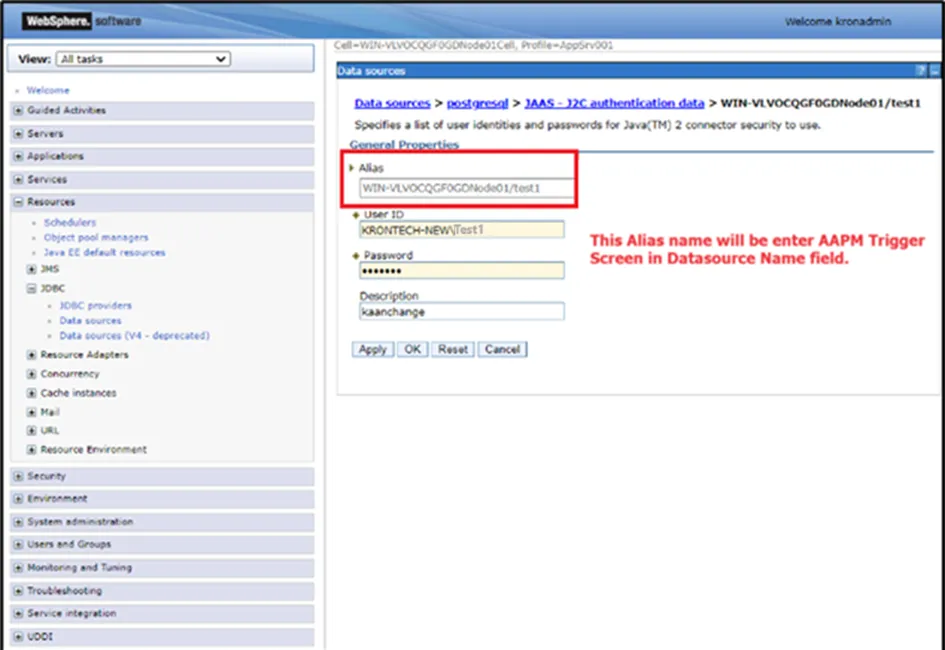This screenshot has width=945, height=650.
Task: Click the Description input field
Action: (x=462, y=311)
